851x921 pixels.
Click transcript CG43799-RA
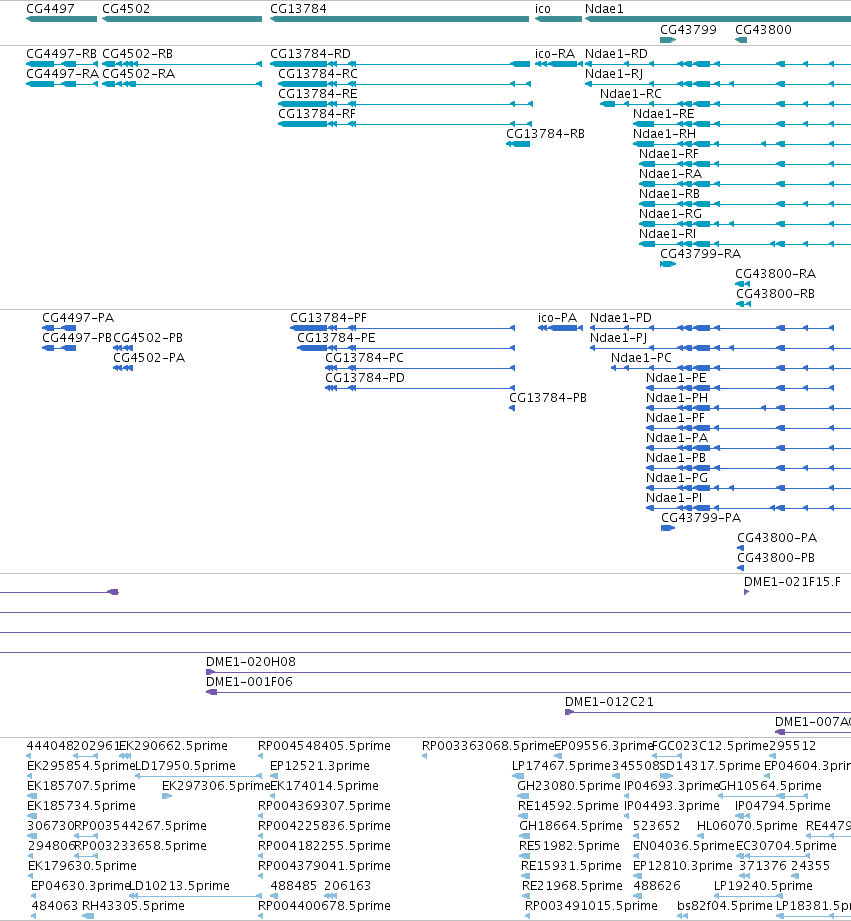[x=701, y=254]
